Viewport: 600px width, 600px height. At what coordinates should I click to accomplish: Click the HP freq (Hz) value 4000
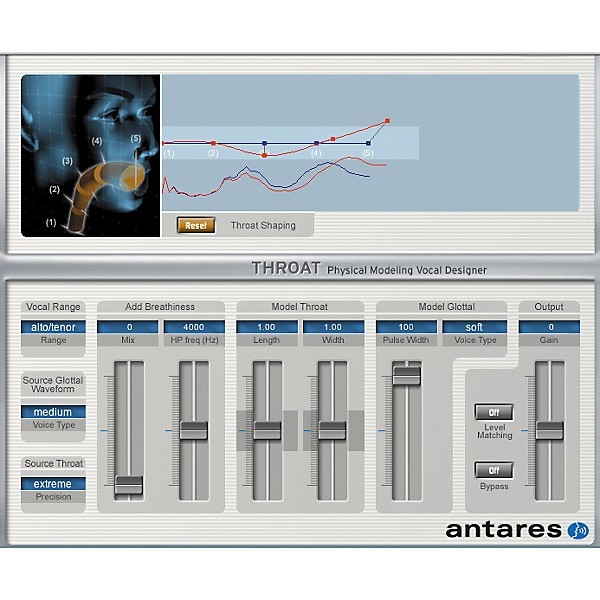tap(194, 327)
